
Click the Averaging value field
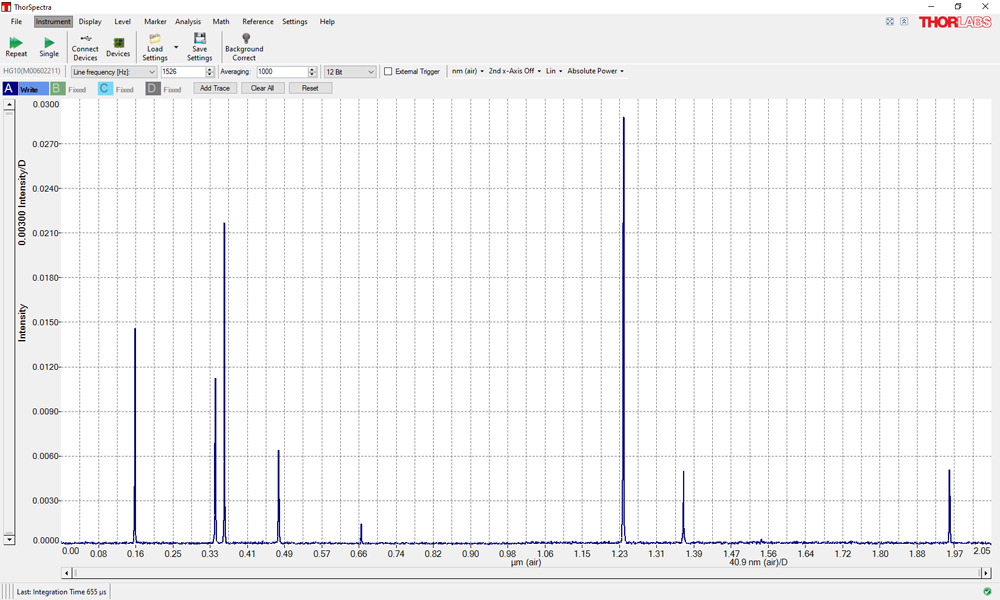click(x=280, y=72)
